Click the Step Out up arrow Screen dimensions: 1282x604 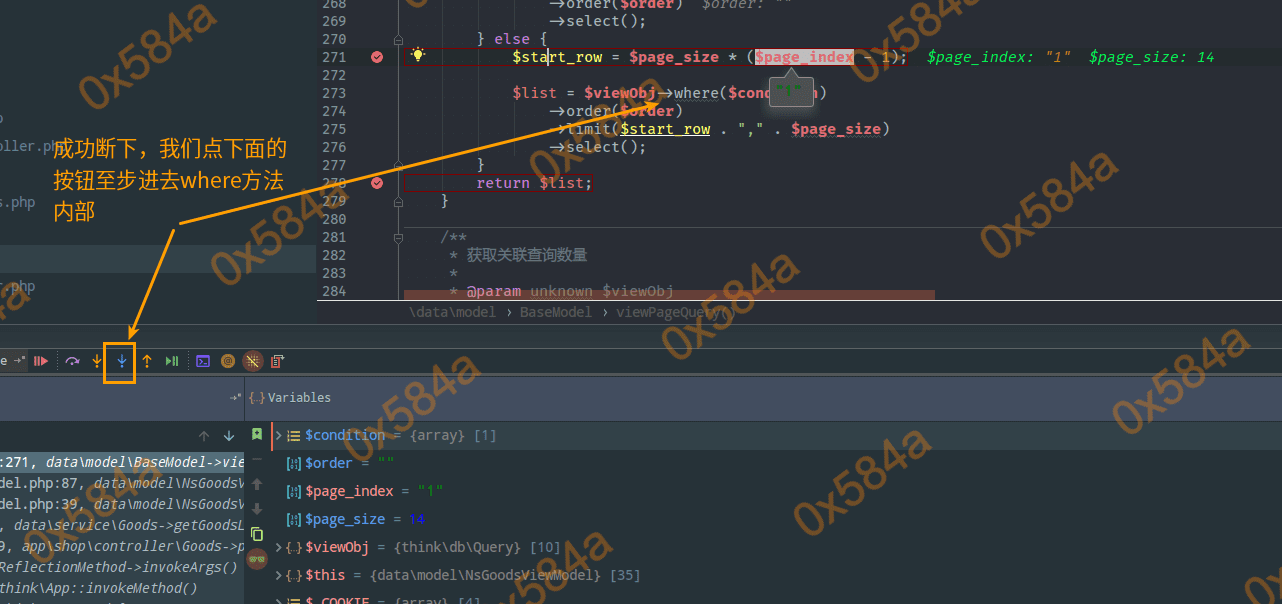(x=147, y=361)
